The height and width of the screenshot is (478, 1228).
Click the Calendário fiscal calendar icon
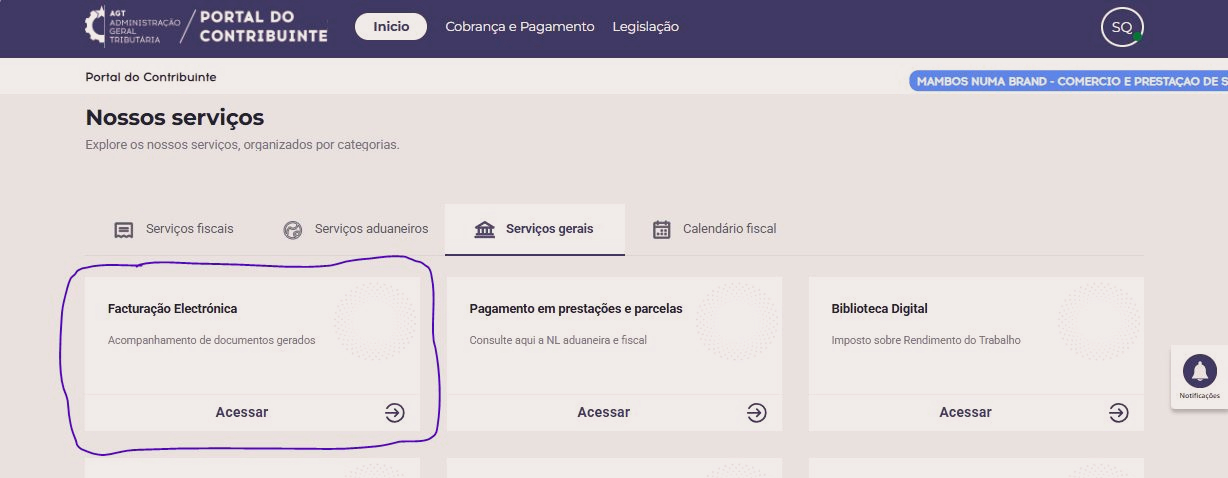[661, 230]
